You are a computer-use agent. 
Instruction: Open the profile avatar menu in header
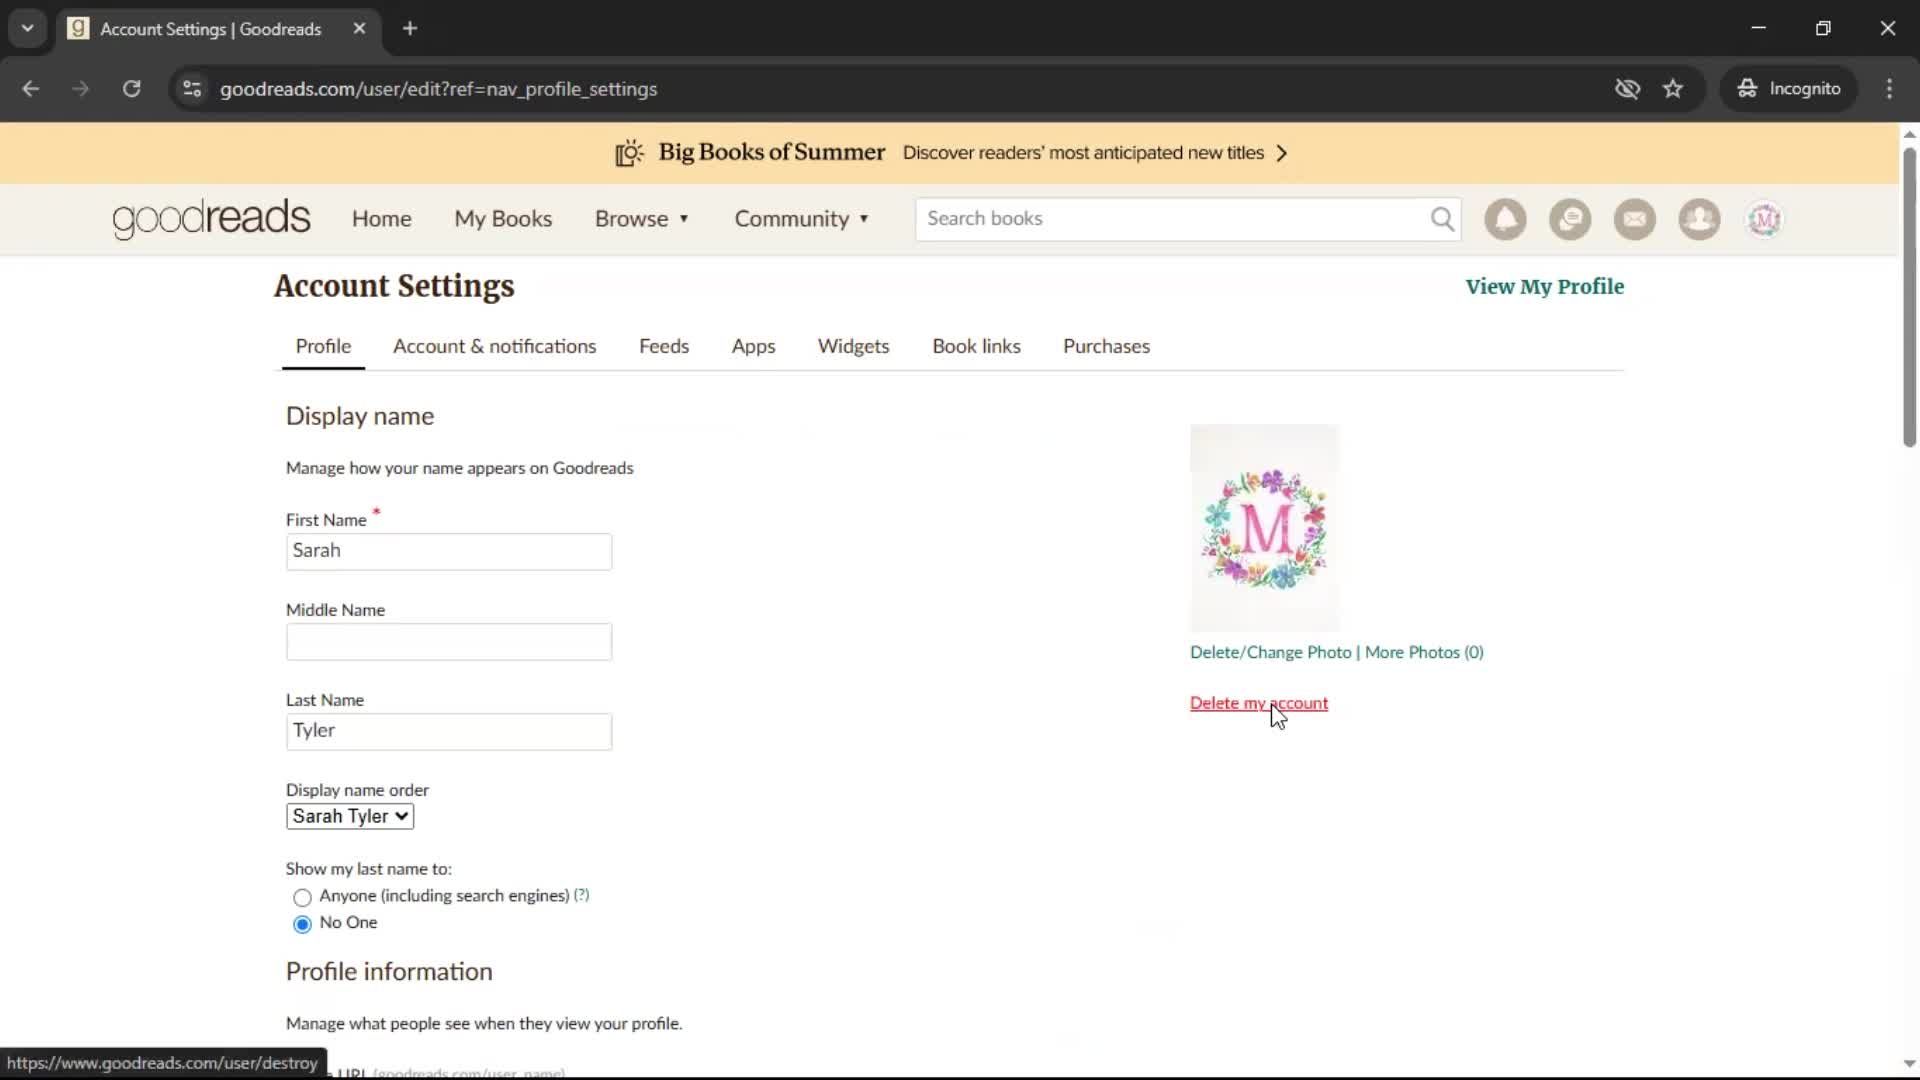point(1764,219)
